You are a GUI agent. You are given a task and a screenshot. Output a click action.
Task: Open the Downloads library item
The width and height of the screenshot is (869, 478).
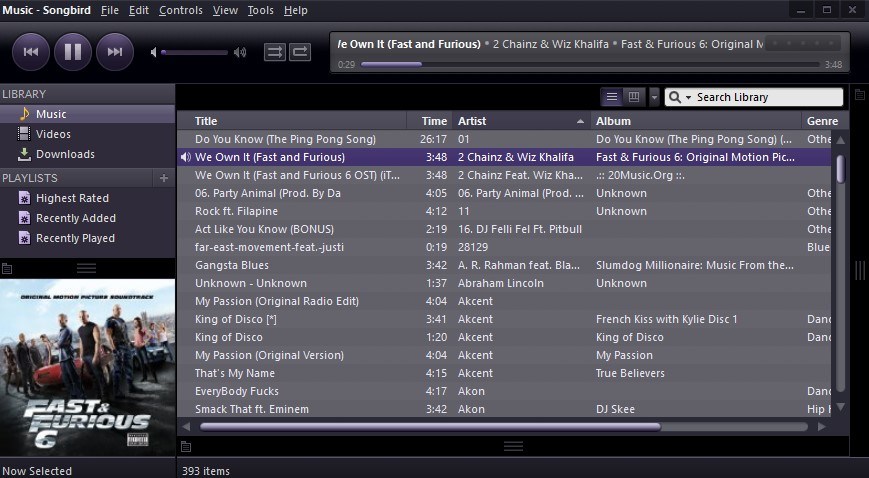[x=88, y=154]
